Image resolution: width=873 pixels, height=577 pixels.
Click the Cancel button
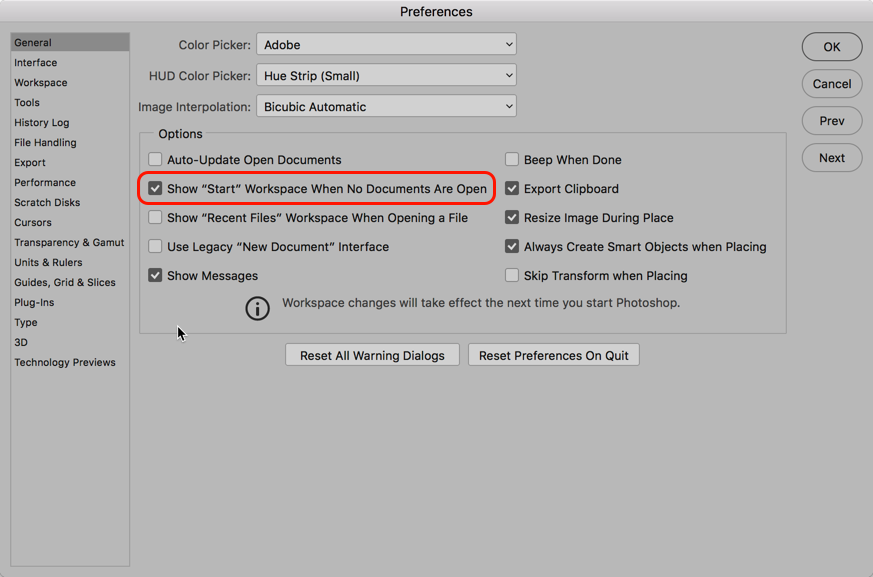tap(832, 84)
